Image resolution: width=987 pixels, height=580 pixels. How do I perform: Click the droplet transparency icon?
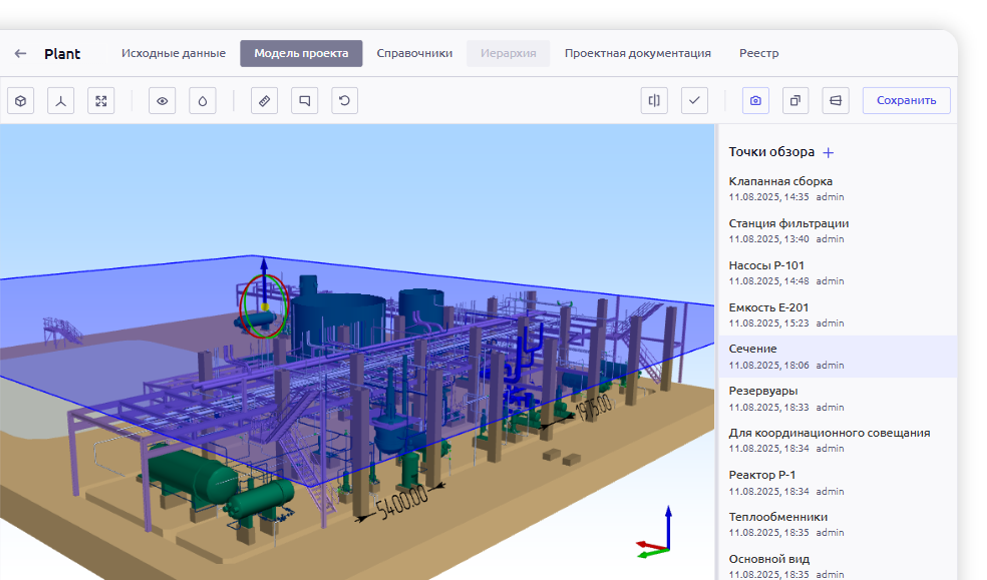click(x=203, y=101)
